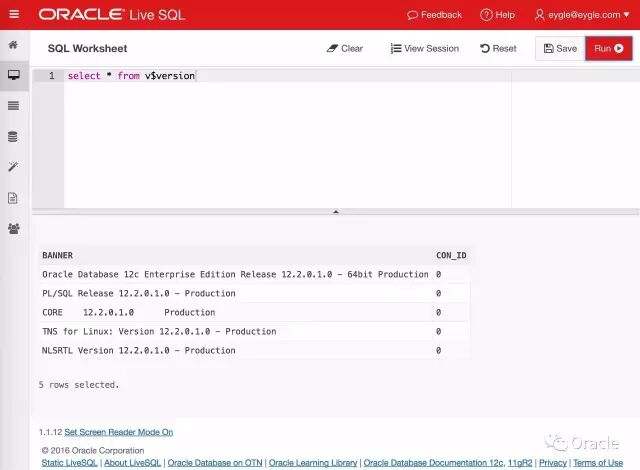Click the Oracle Live SQL logo
This screenshot has height=470, width=640.
point(112,15)
